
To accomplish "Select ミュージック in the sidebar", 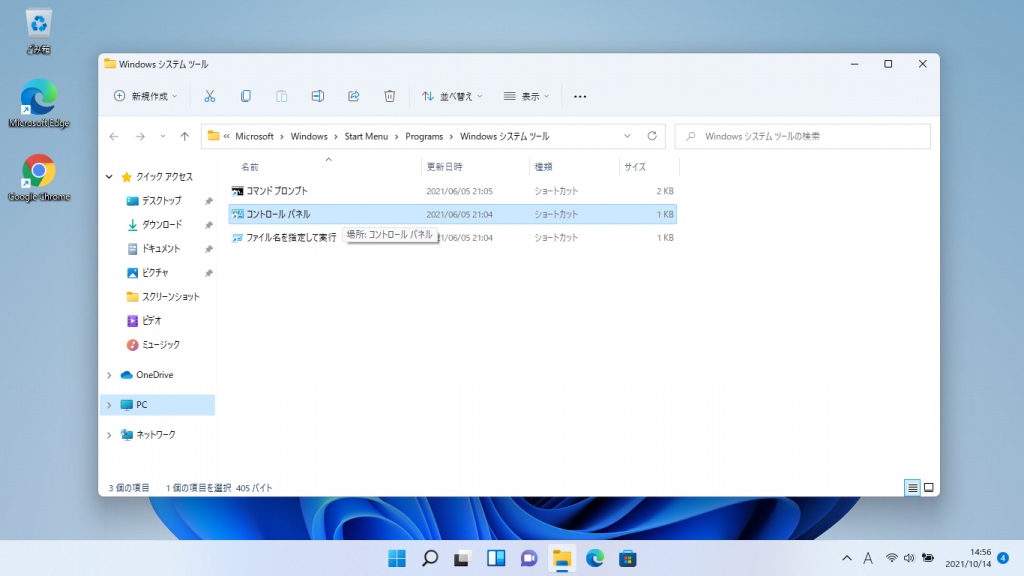I will coord(161,345).
